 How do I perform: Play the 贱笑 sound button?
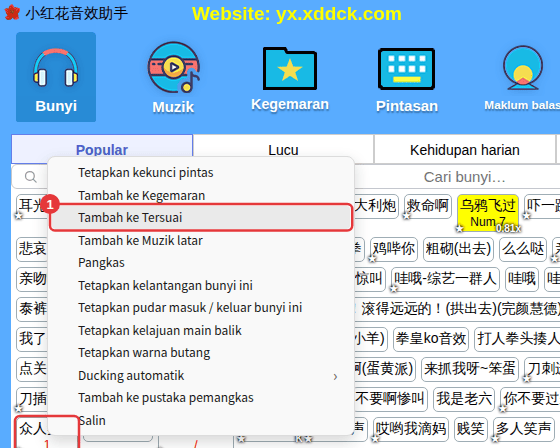(471, 428)
